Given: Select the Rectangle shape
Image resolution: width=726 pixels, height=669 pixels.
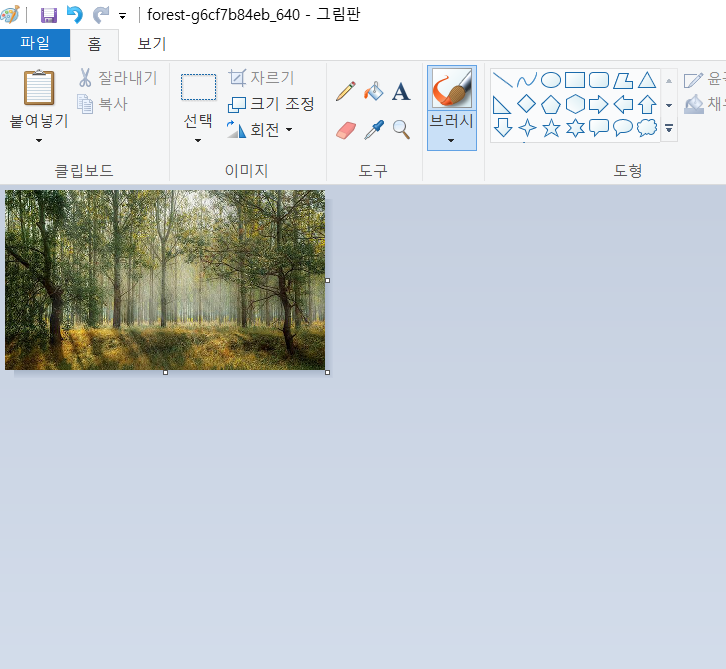Looking at the screenshot, I should click(575, 80).
